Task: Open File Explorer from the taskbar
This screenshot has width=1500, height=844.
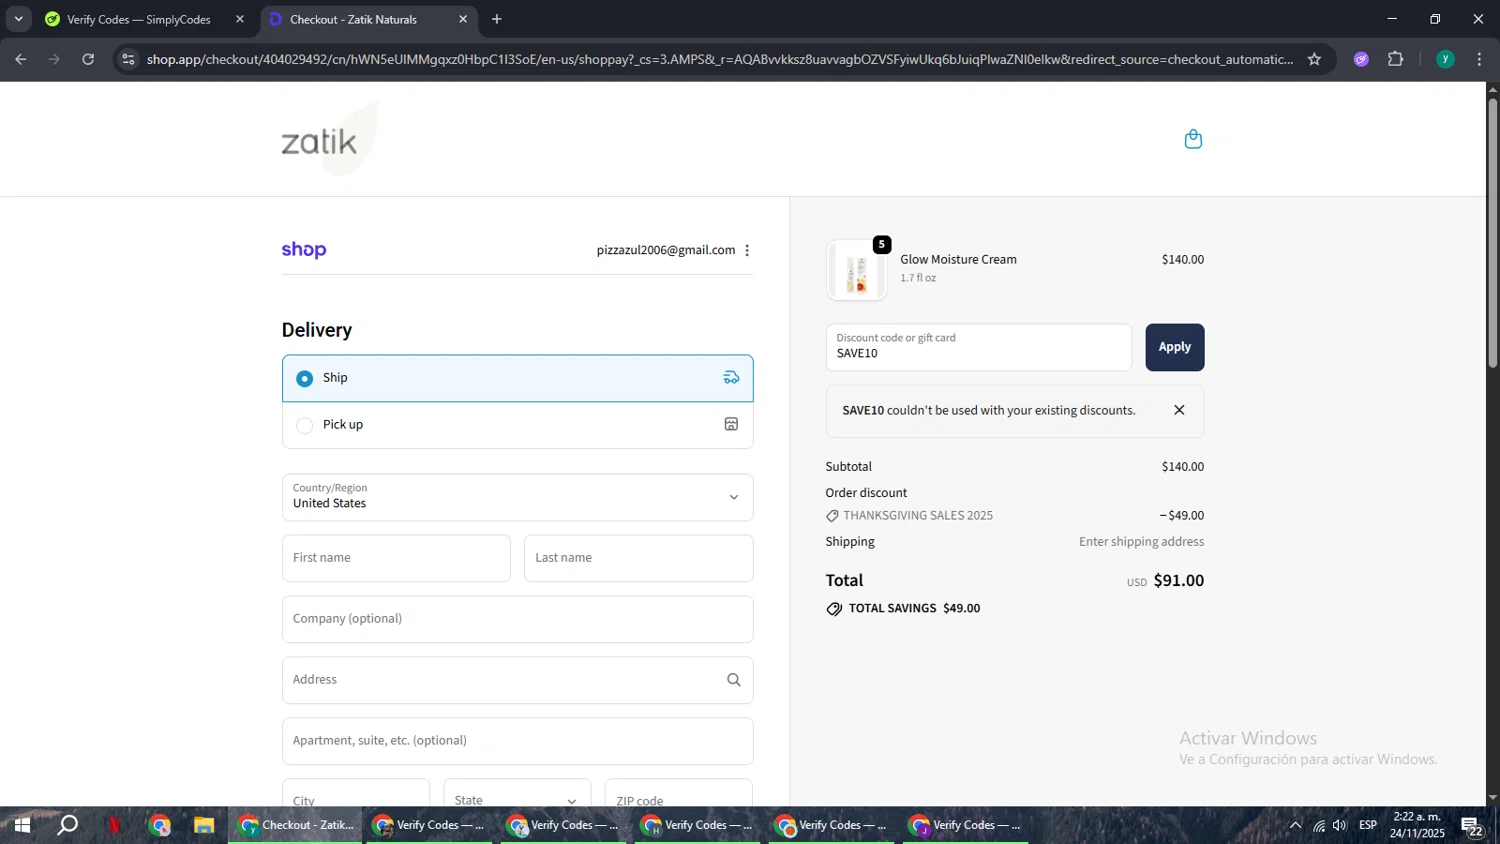Action: pyautogui.click(x=204, y=825)
